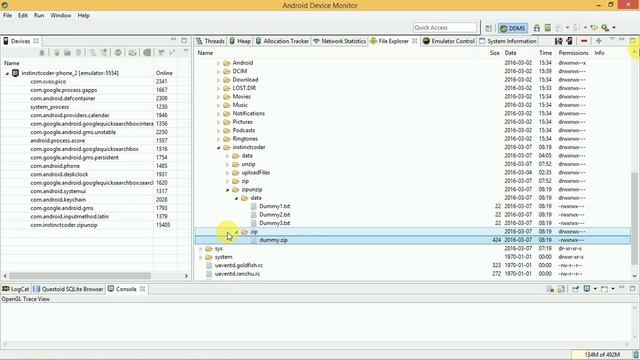Viewport: 640px width, 360px height.
Task: Select the Dummy3.txt file
Action: click(x=274, y=223)
